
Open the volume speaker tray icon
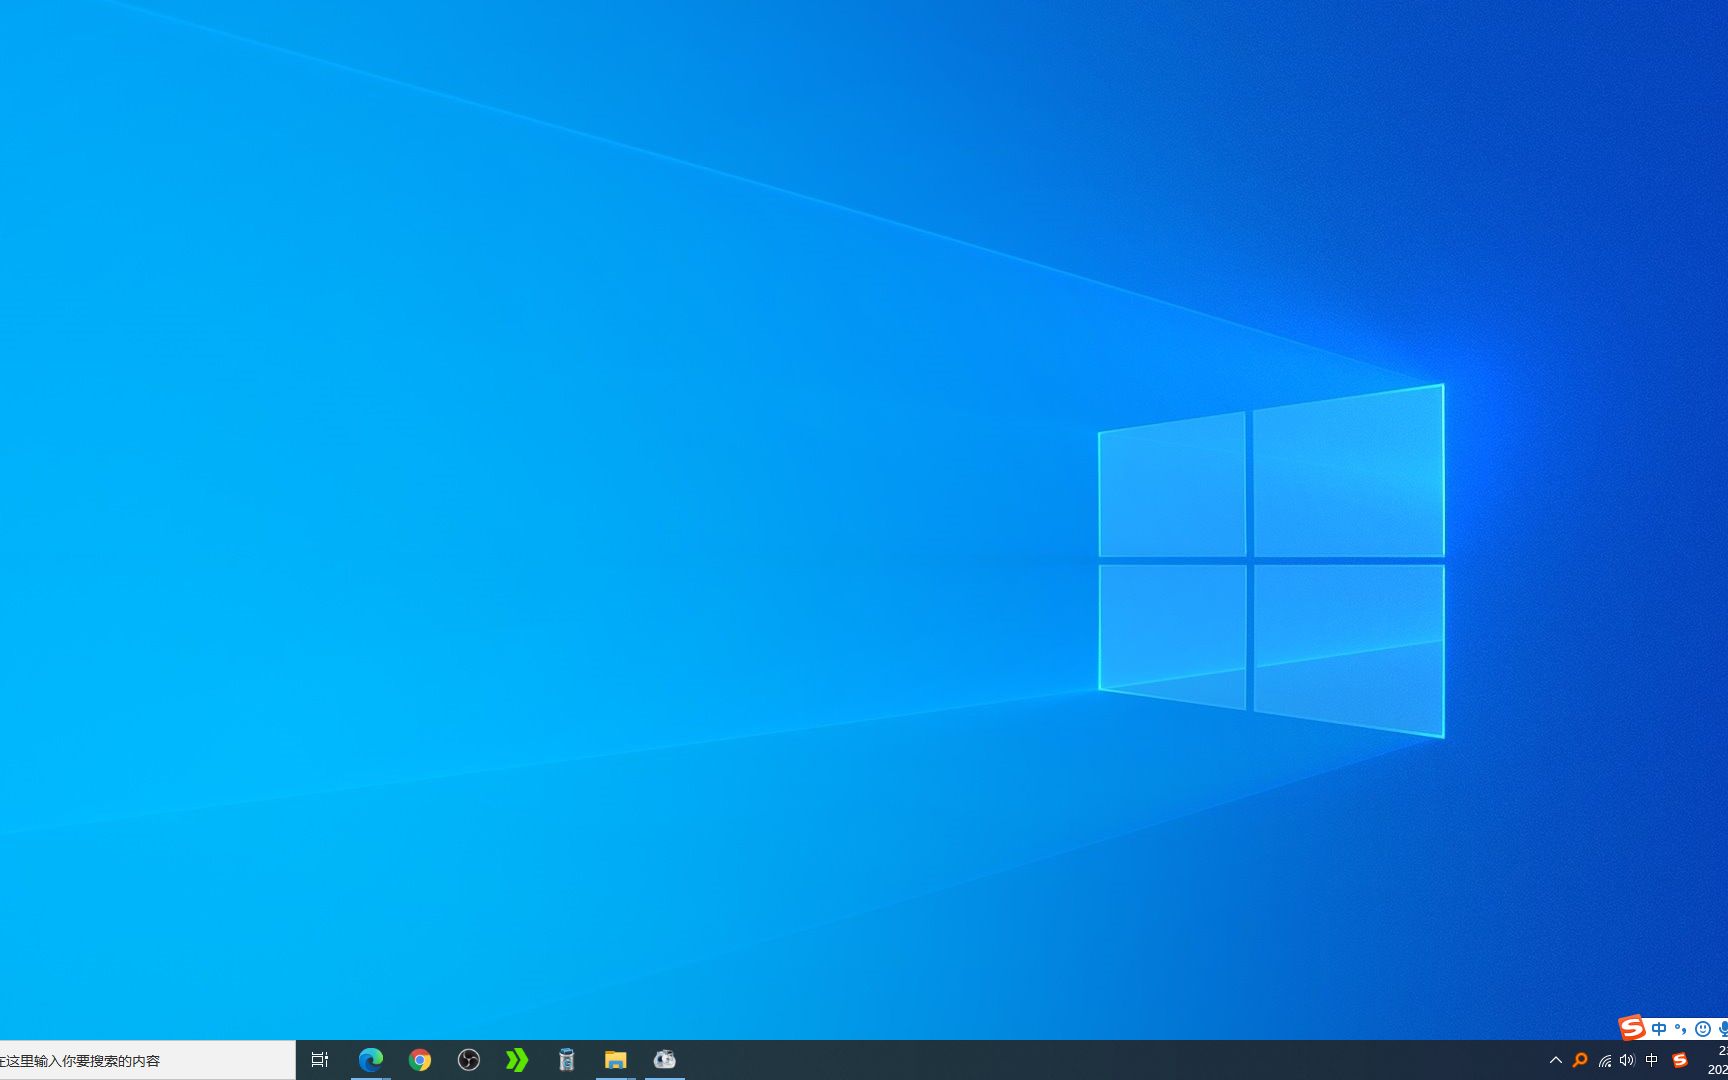tap(1627, 1060)
